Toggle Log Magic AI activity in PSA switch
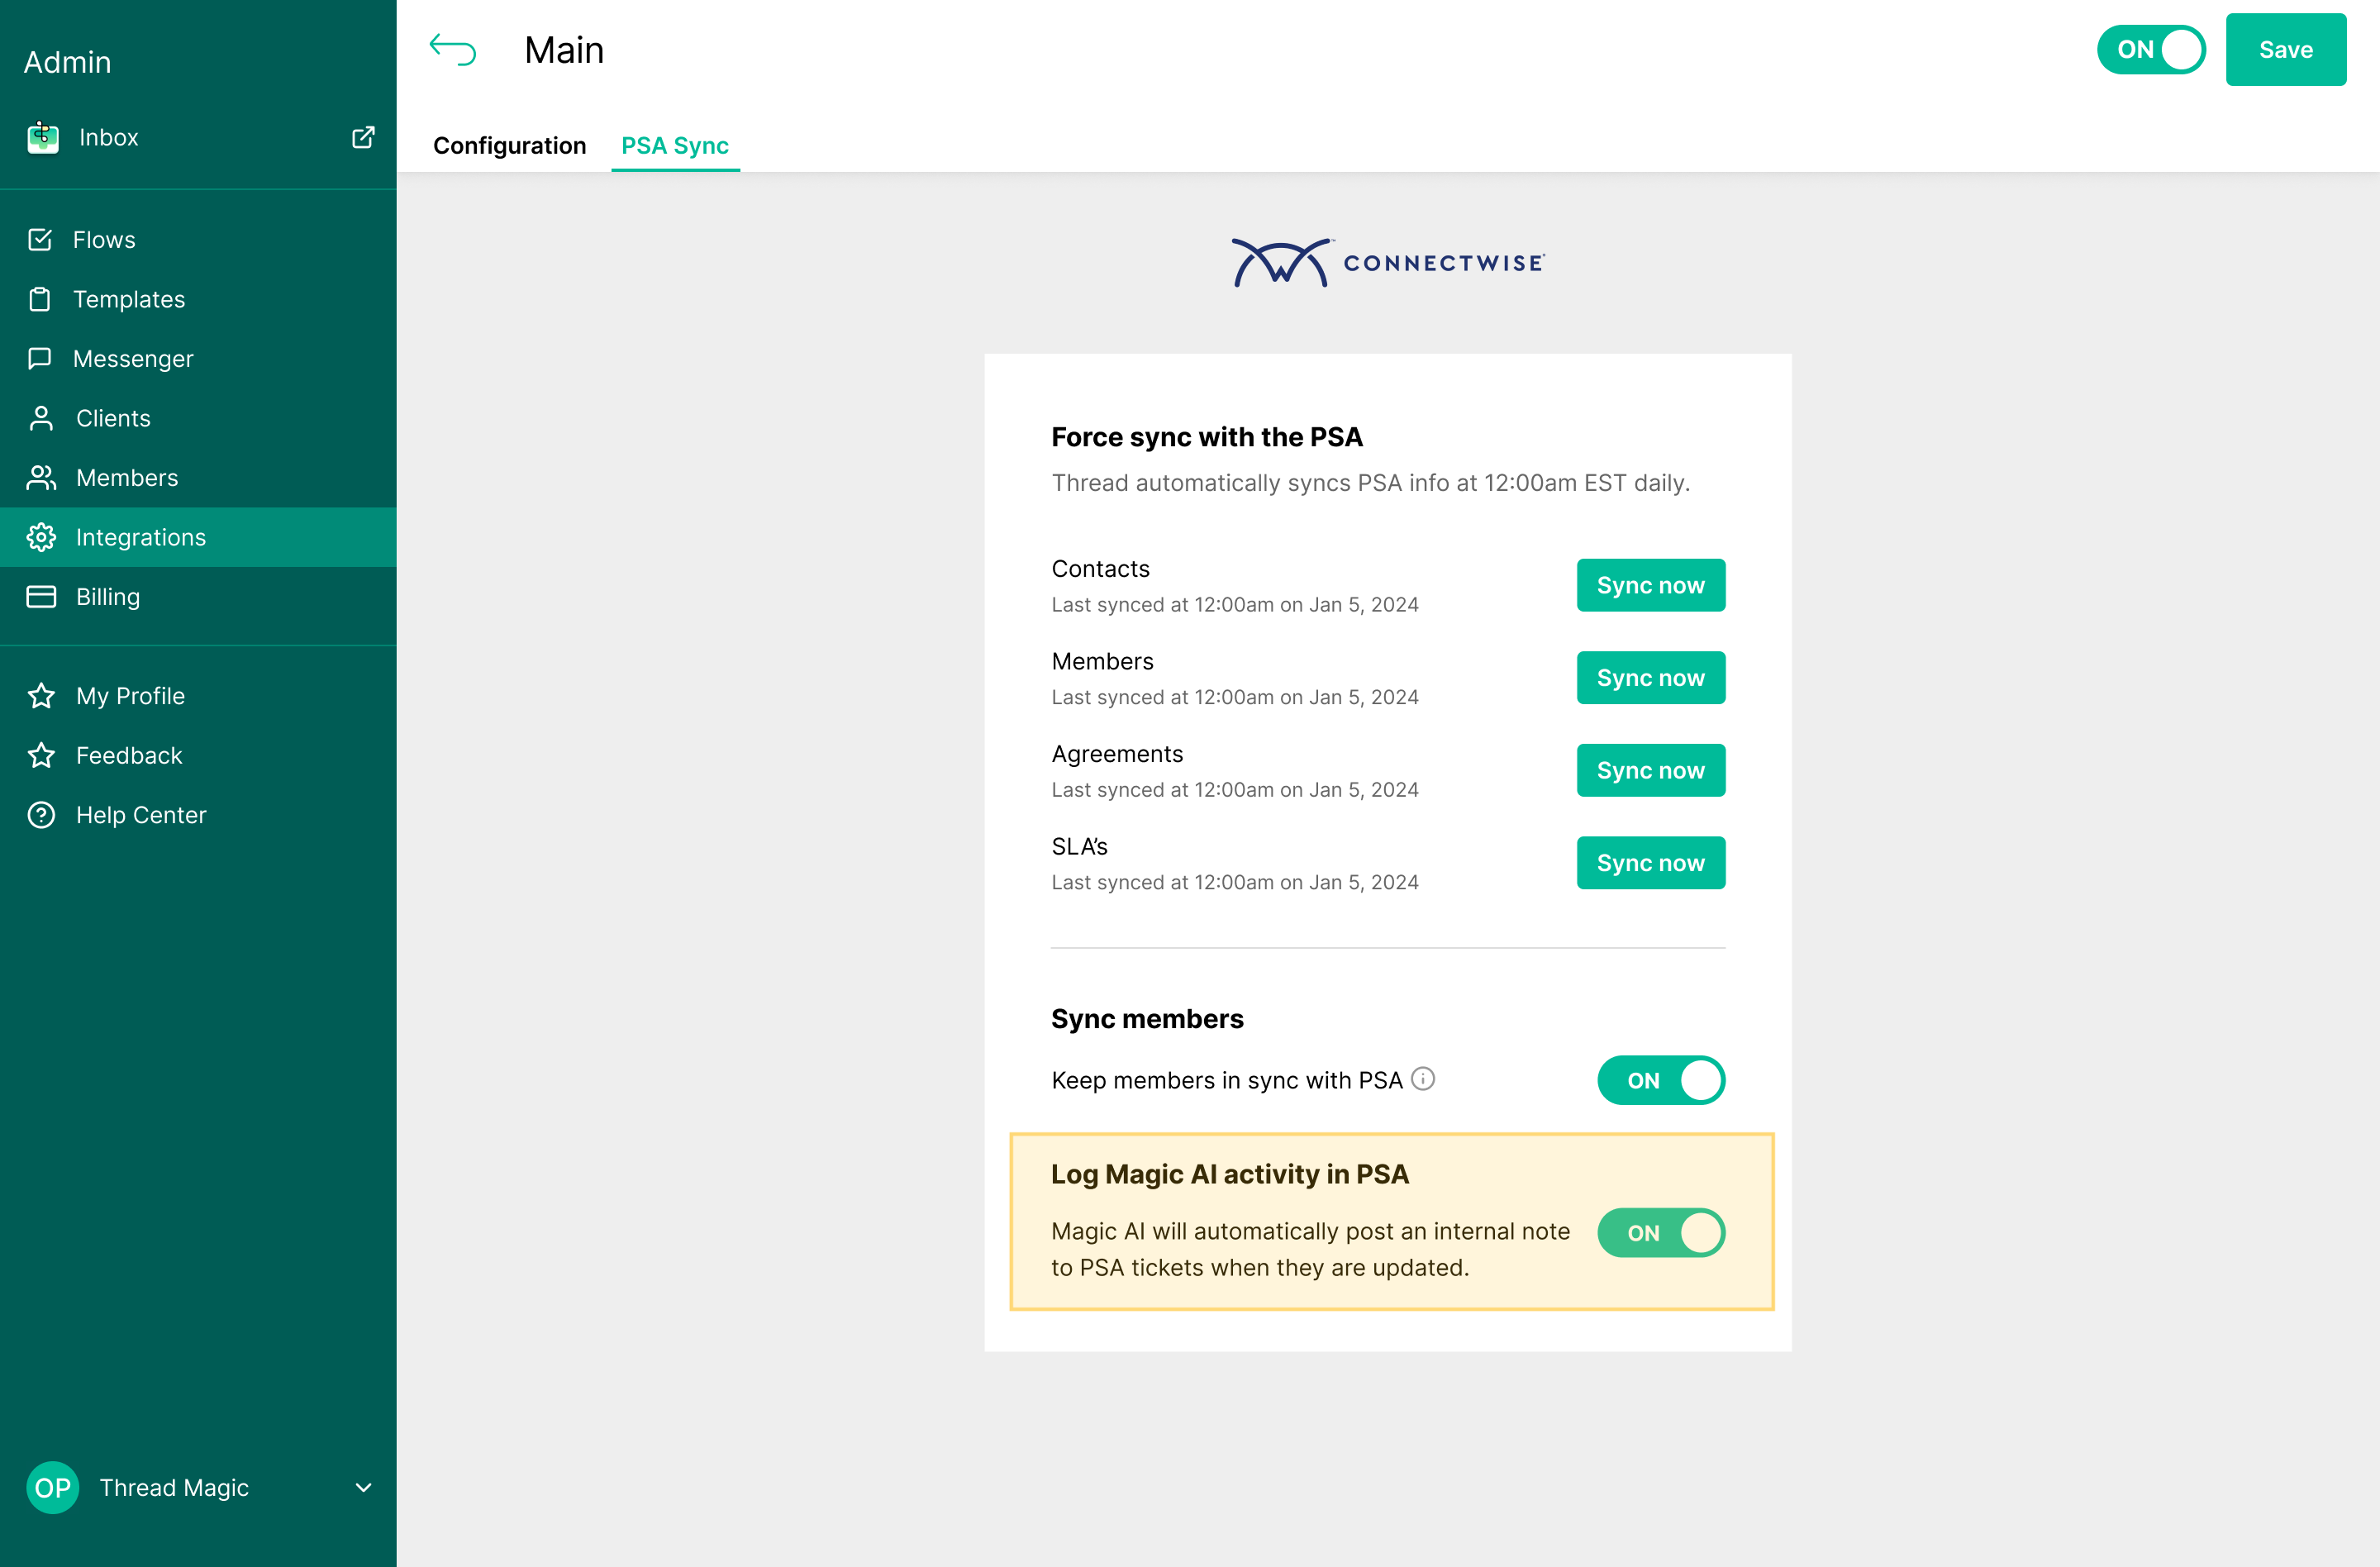 tap(1661, 1233)
